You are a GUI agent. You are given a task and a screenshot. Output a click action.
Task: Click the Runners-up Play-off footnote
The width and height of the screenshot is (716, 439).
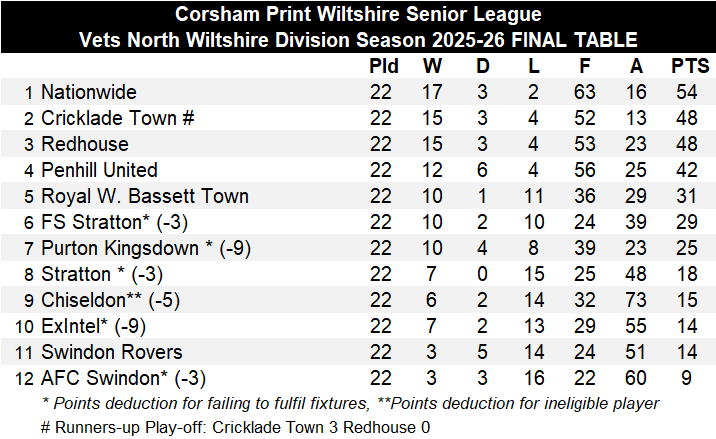(x=236, y=428)
